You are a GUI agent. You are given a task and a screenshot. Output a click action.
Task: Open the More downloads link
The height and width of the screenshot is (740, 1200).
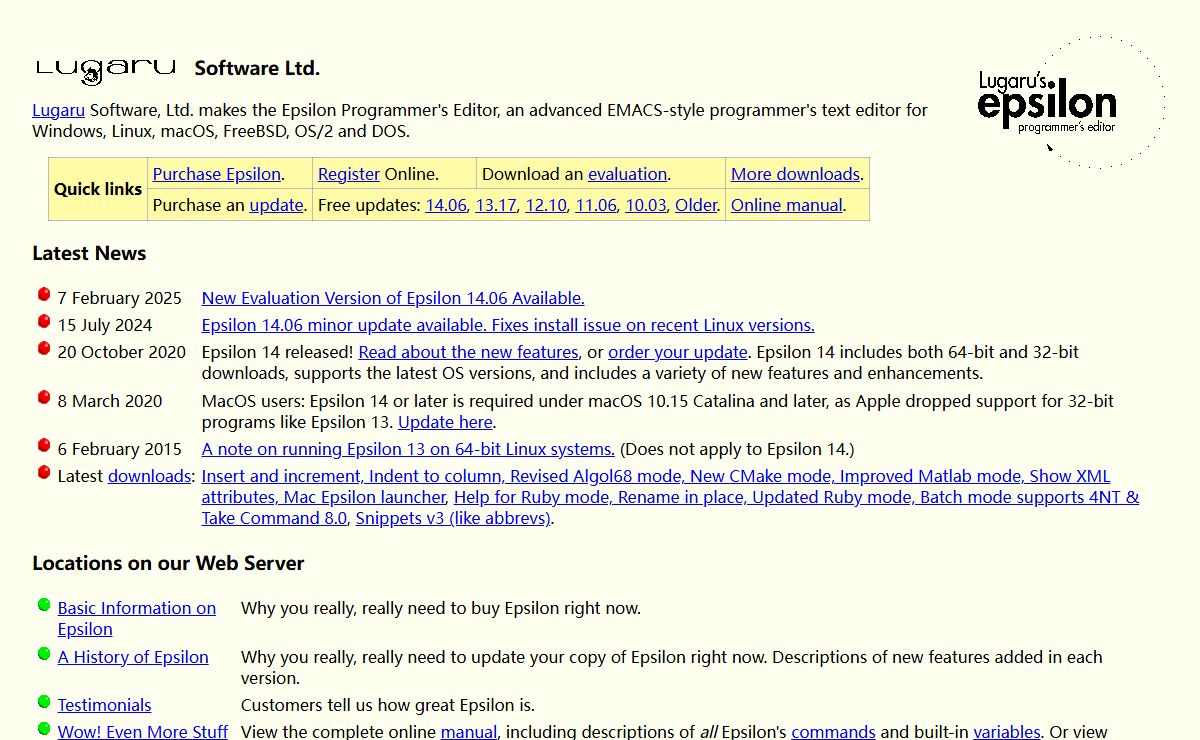click(795, 174)
